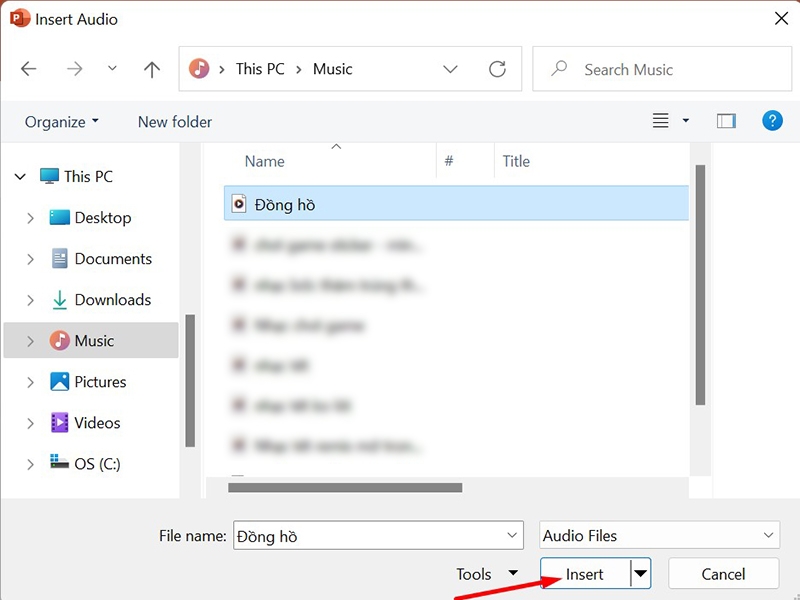Click Insert to add the audio

[585, 574]
